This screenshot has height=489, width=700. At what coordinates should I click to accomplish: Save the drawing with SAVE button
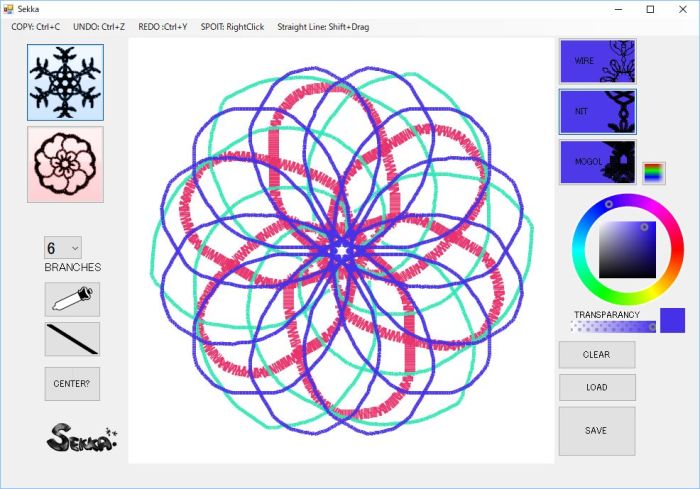[x=596, y=431]
